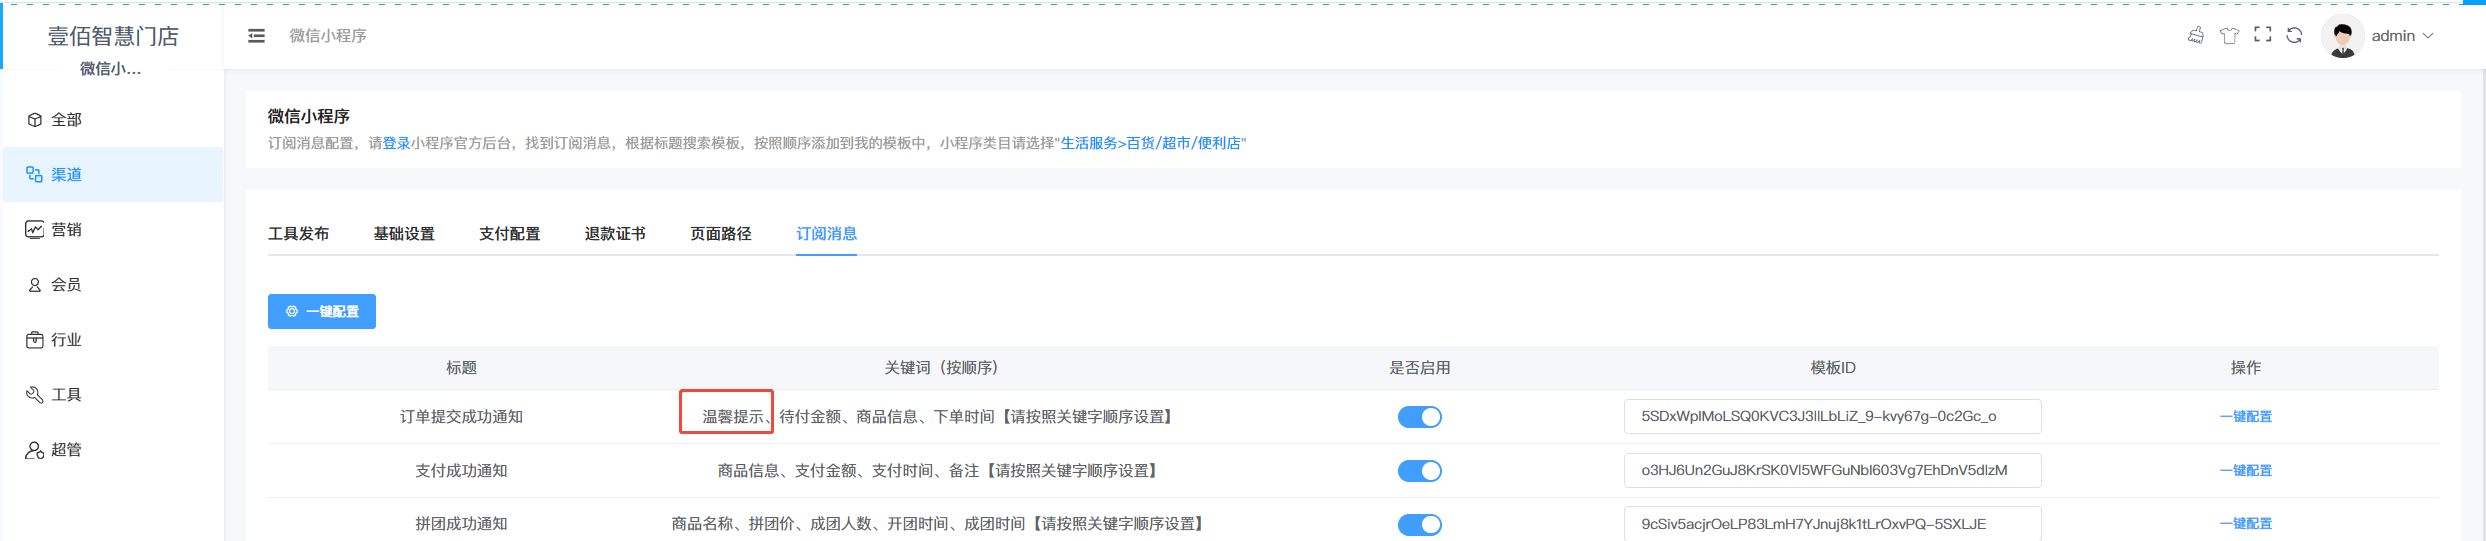The height and width of the screenshot is (541, 2486).
Task: Toggle fullscreen mode icon
Action: 2262,35
